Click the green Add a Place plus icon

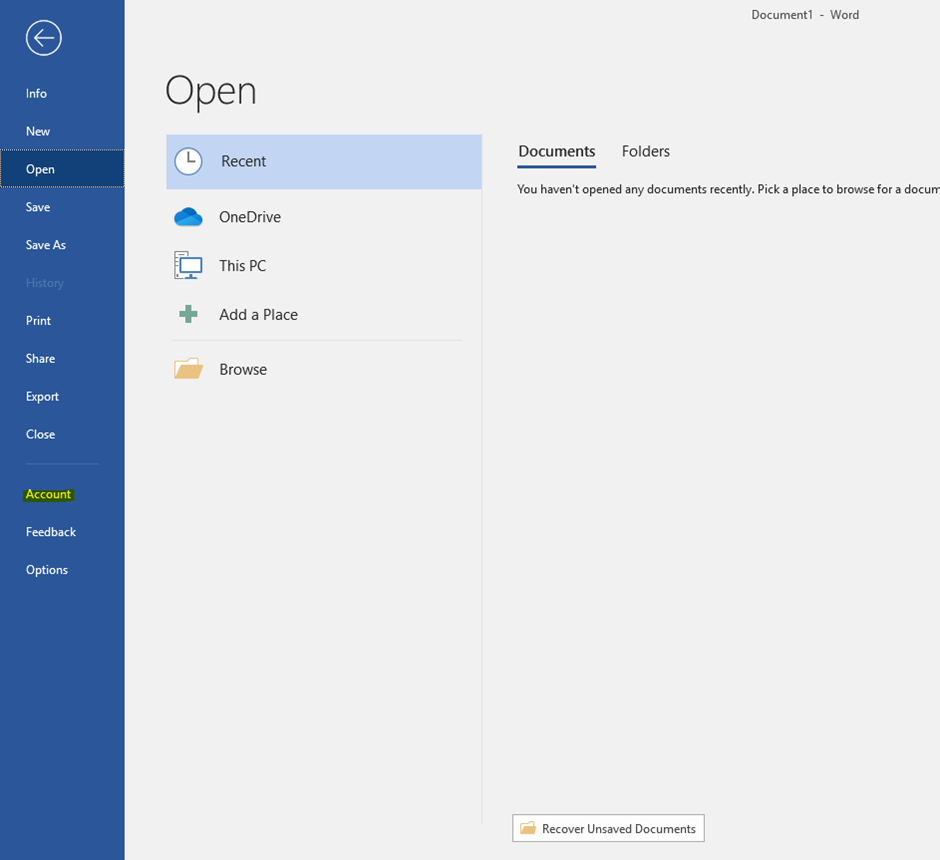188,314
